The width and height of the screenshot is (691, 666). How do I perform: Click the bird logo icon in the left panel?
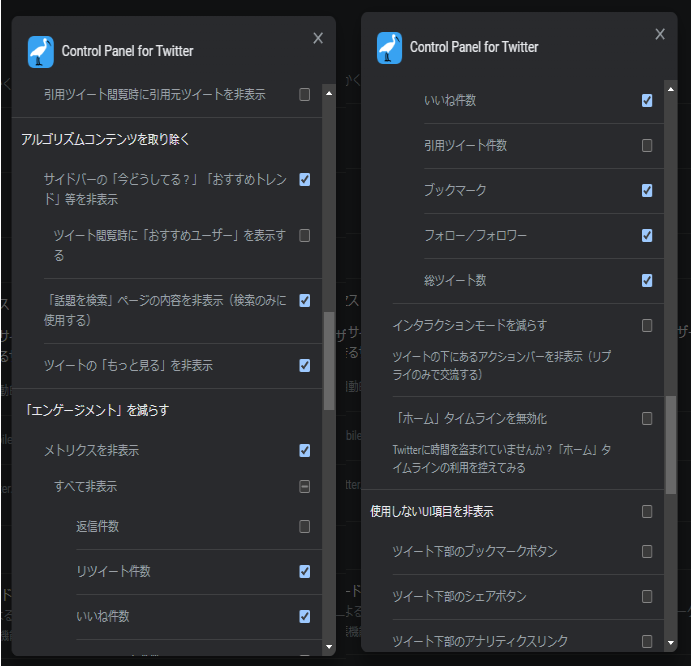[x=41, y=52]
